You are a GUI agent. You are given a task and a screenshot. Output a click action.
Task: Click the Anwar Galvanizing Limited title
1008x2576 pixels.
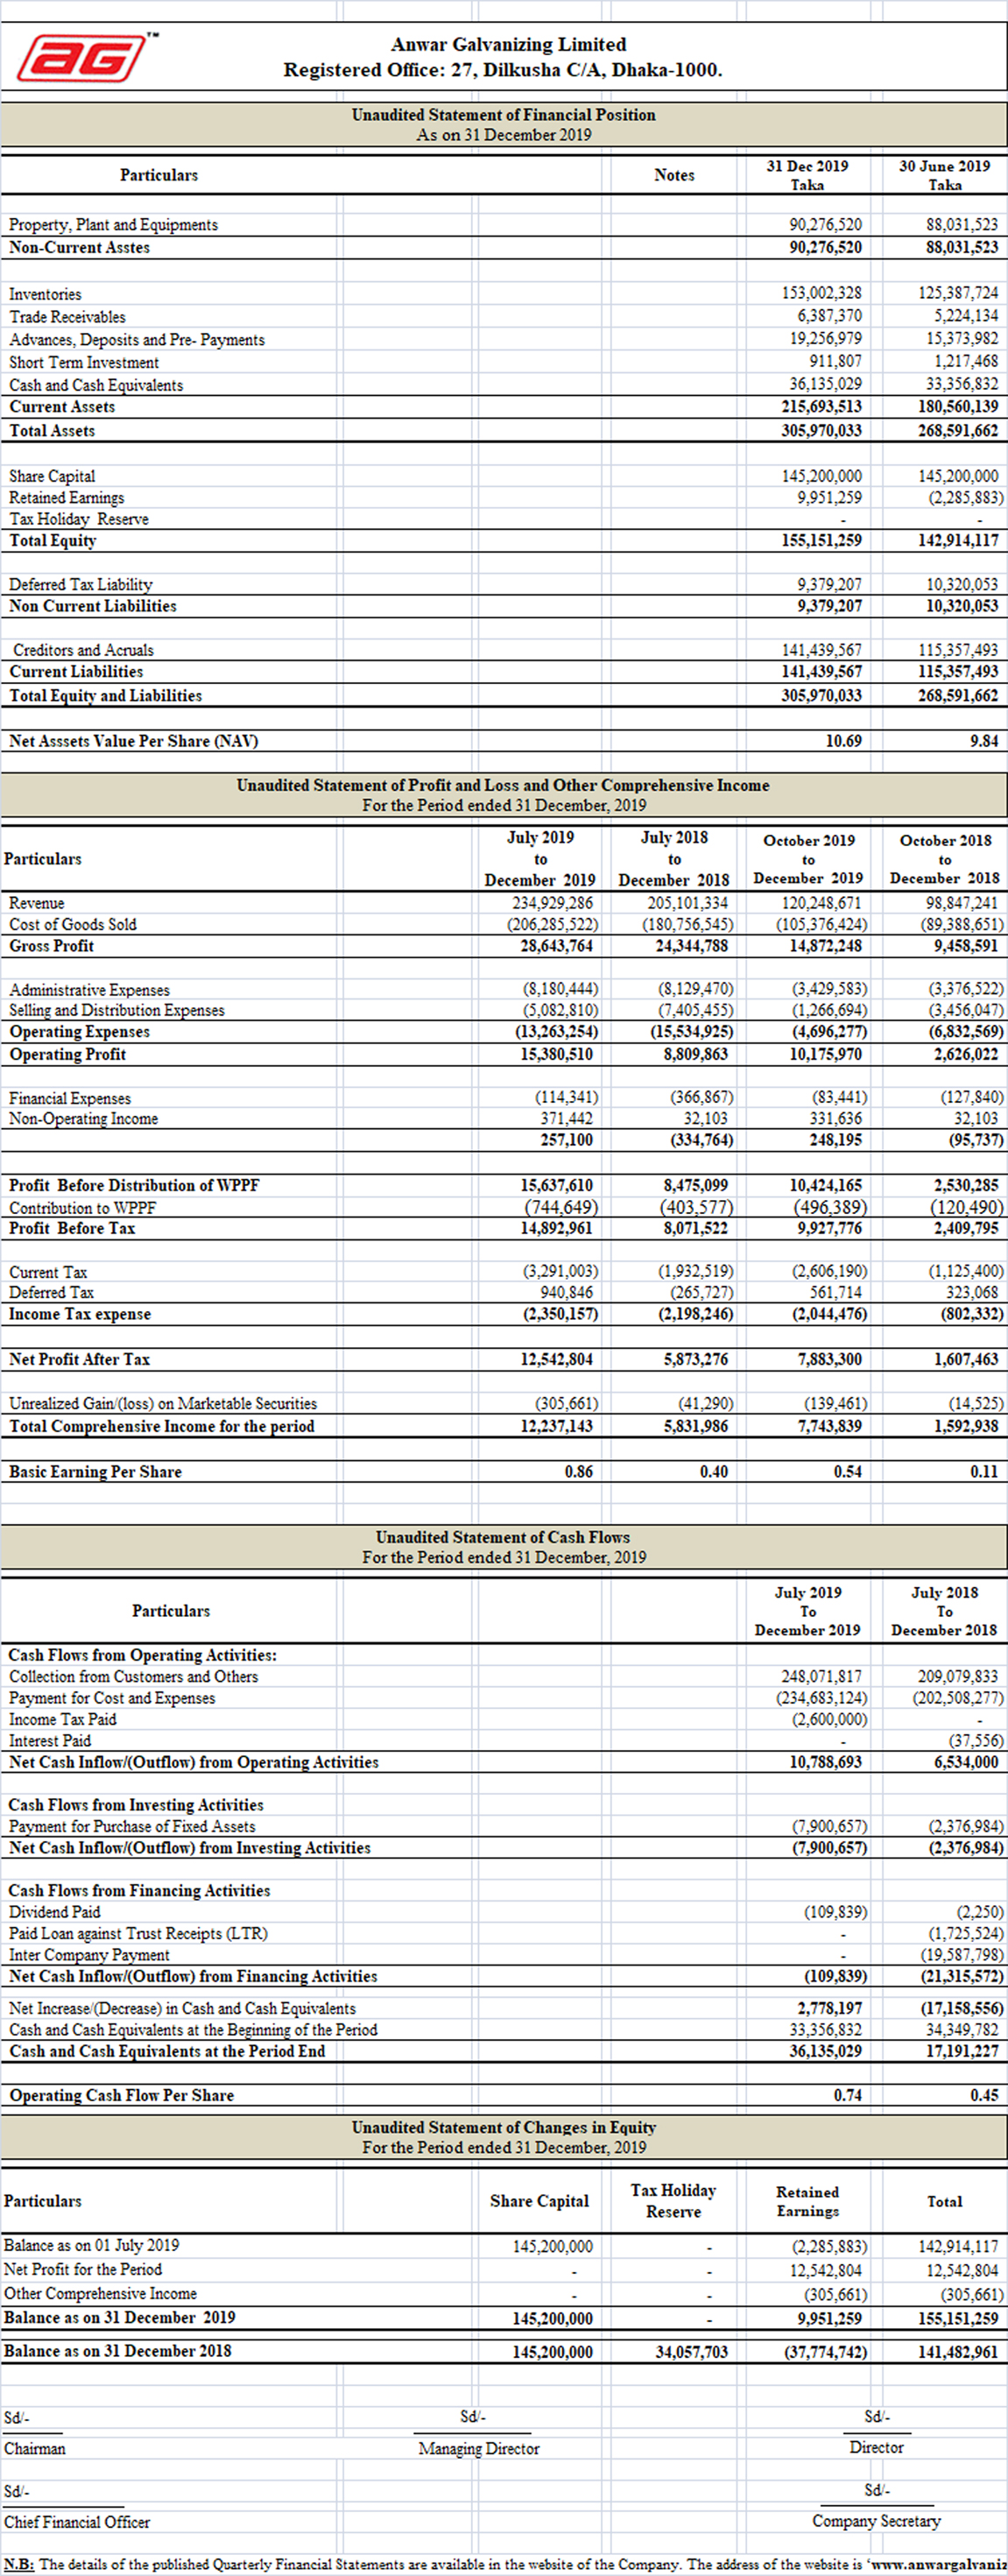pos(508,45)
